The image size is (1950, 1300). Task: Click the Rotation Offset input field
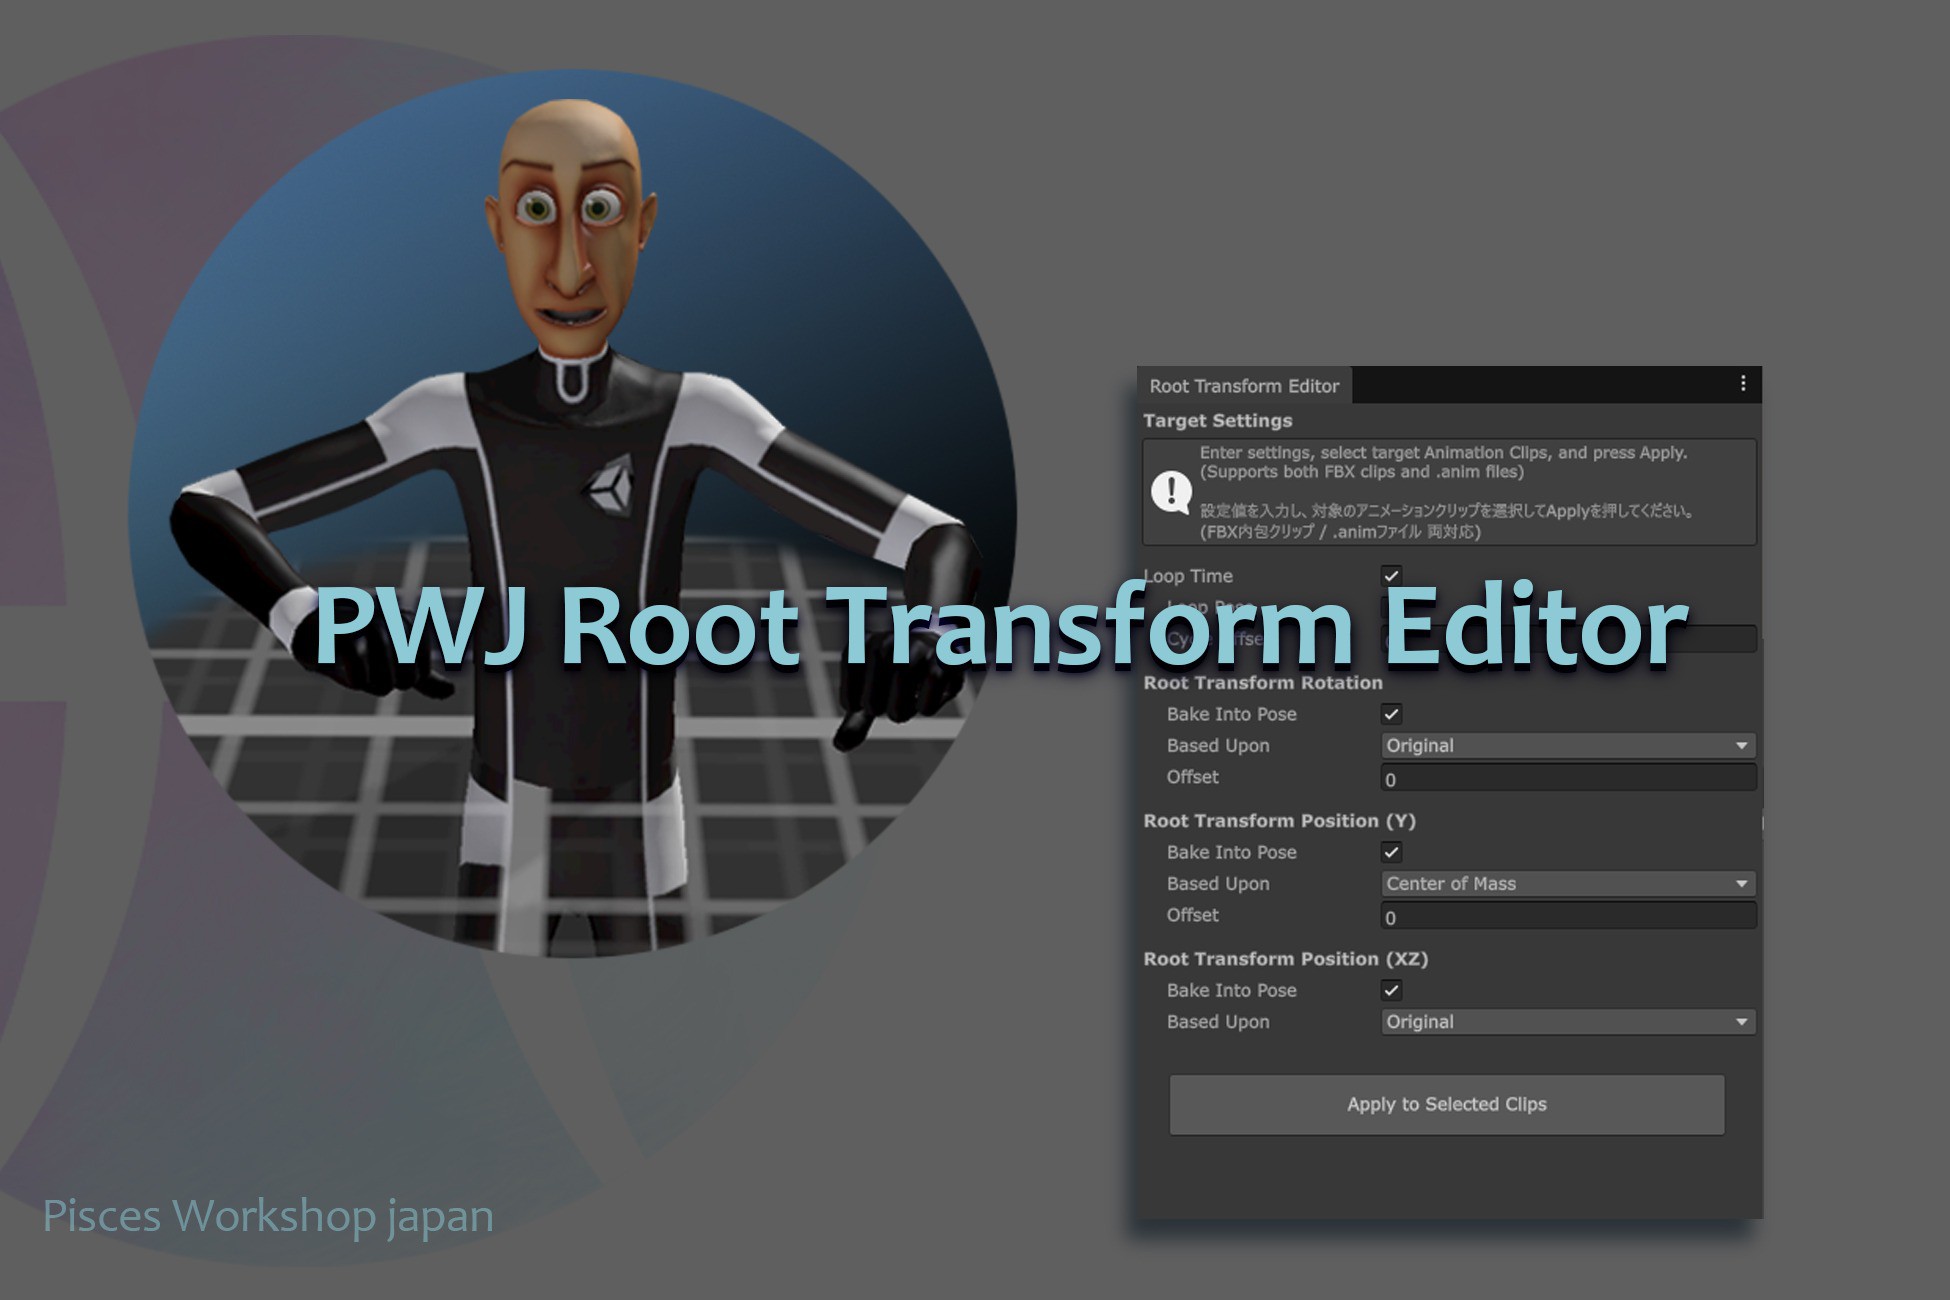1567,779
